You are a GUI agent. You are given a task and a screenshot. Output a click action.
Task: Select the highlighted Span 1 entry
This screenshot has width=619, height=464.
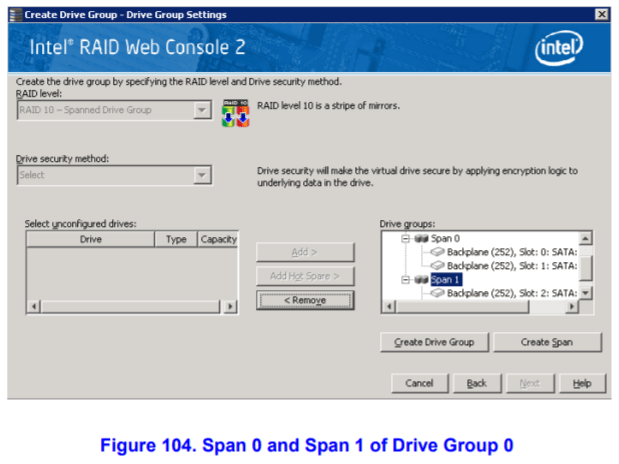coord(446,280)
